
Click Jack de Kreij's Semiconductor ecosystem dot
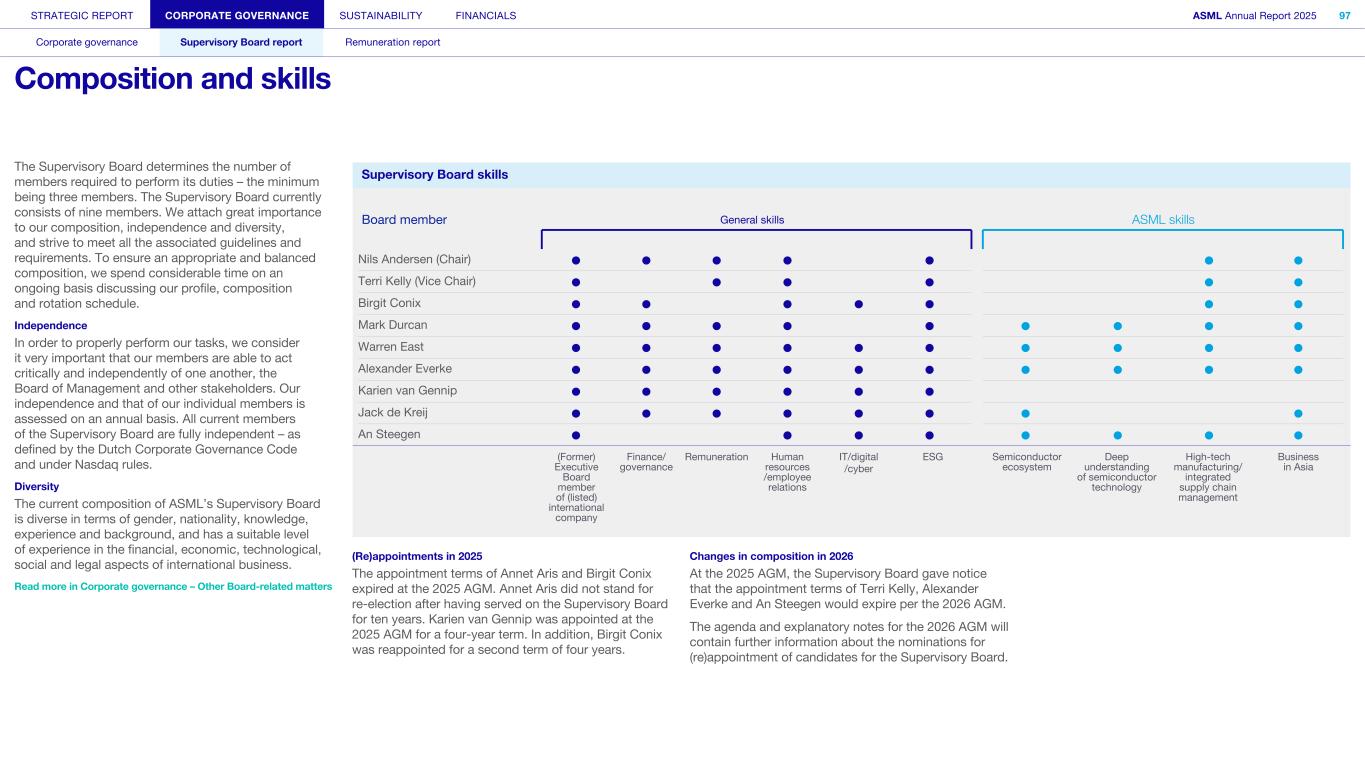tap(1025, 413)
